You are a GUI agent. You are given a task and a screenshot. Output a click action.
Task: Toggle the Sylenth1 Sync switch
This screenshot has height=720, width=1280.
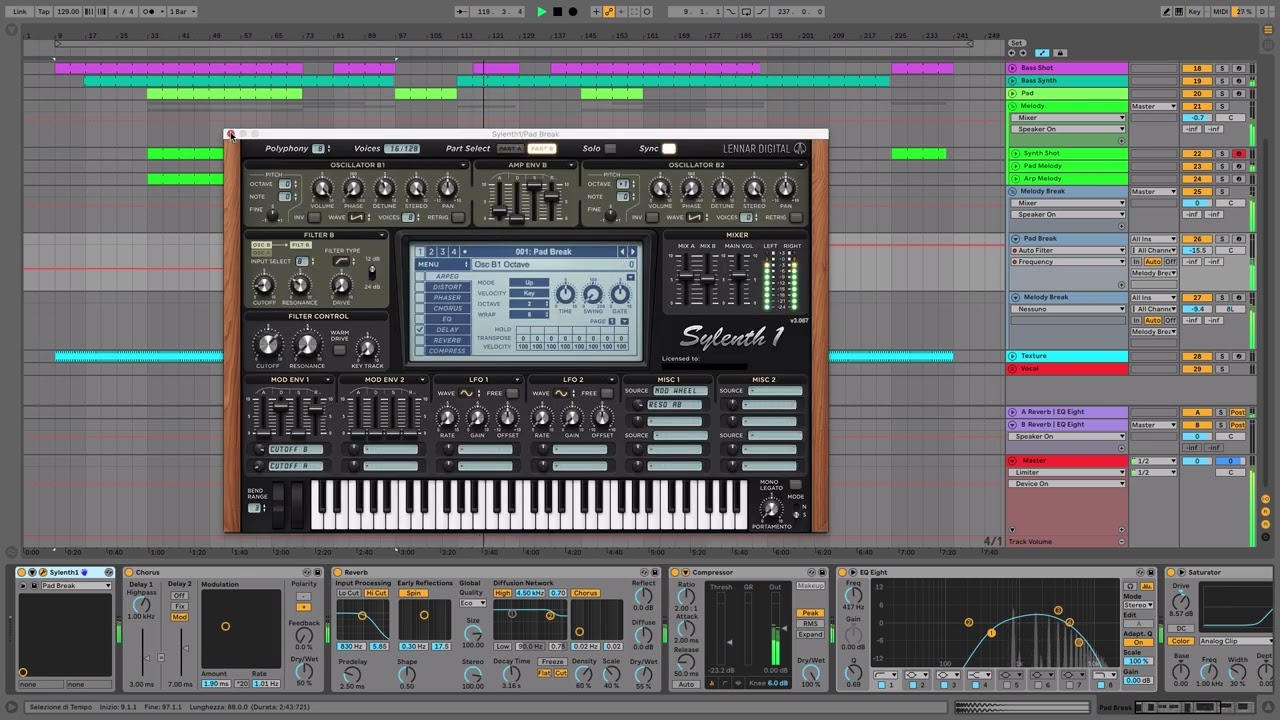pos(668,149)
